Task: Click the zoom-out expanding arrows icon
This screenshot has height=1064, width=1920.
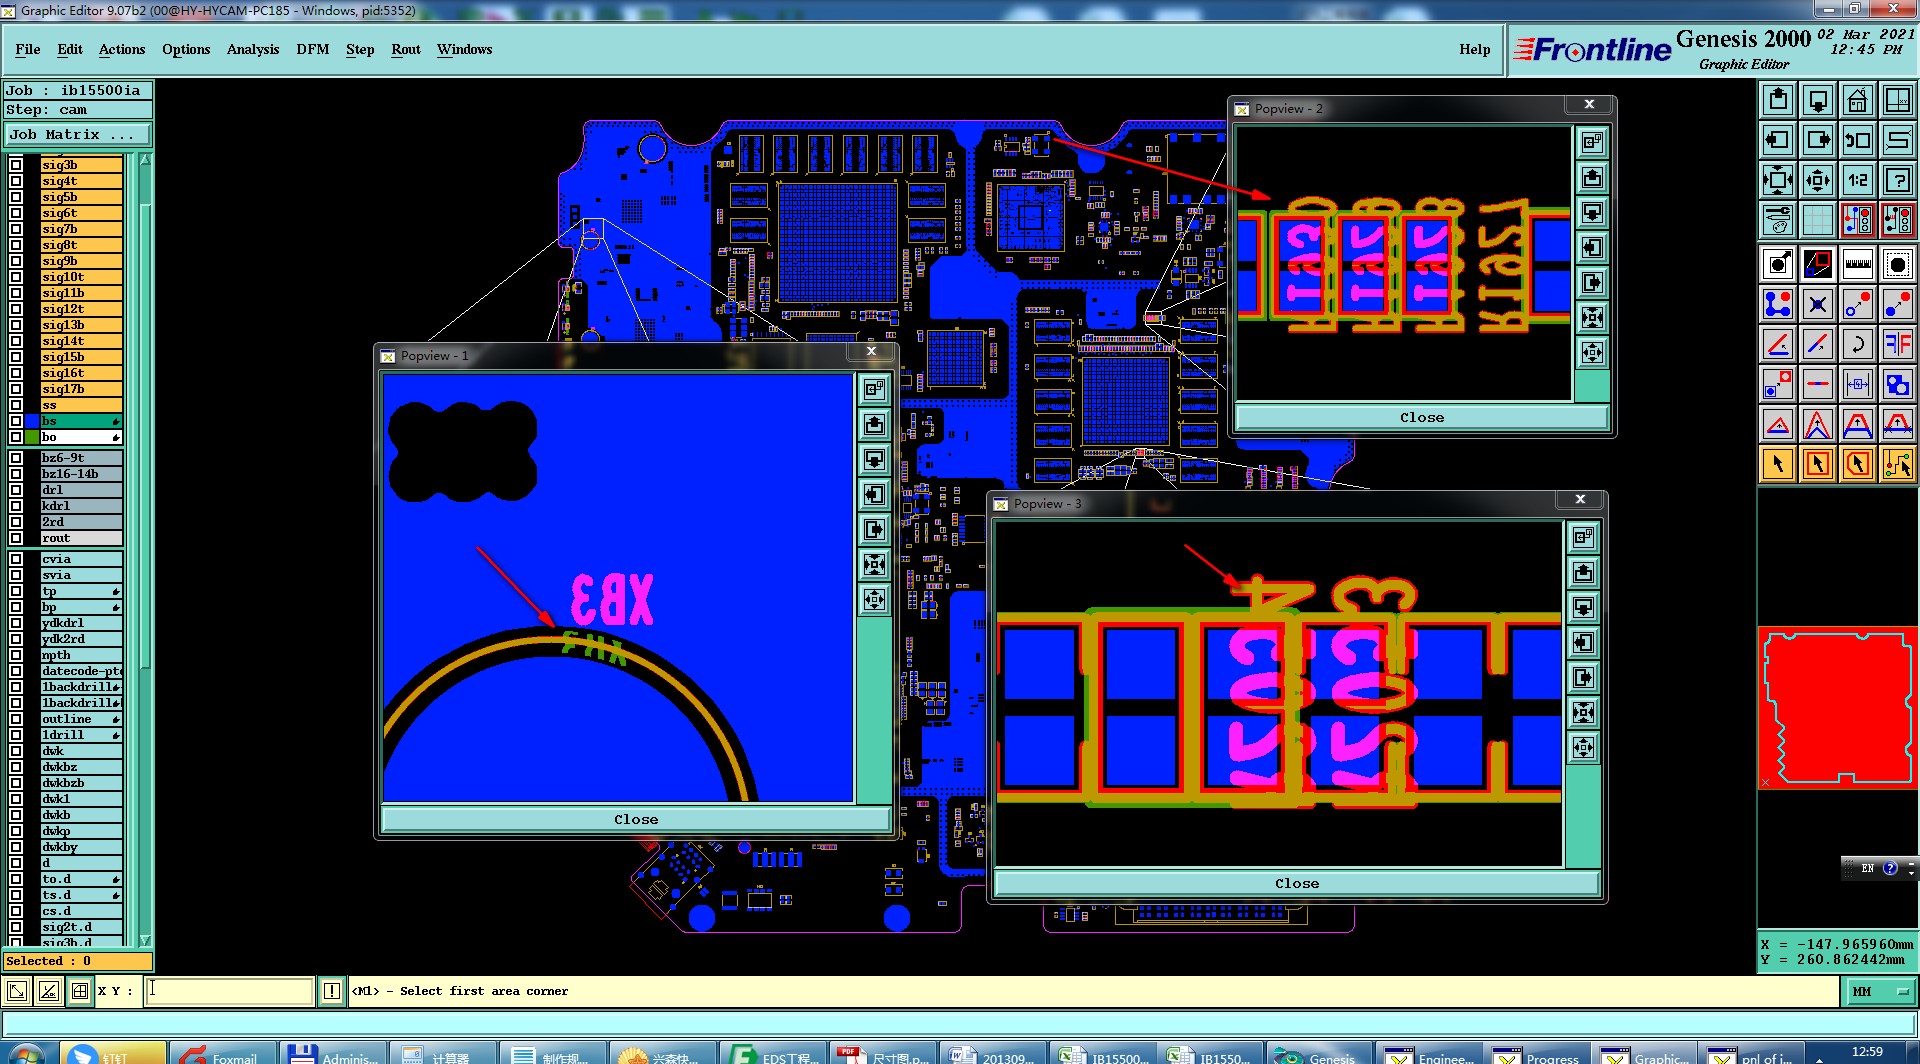Action: (x=1777, y=180)
